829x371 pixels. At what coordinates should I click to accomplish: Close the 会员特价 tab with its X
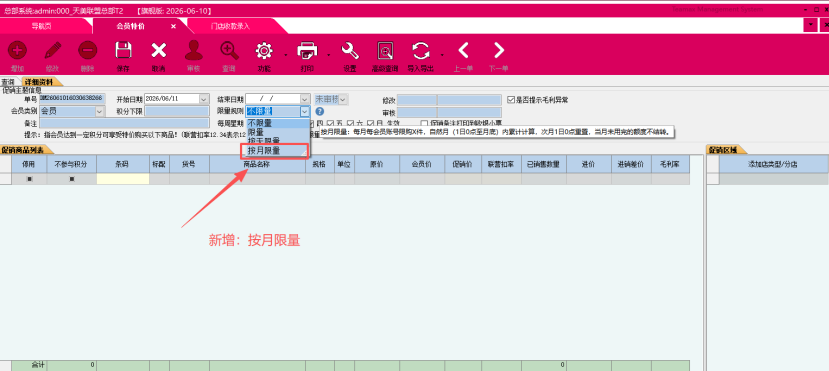(173, 26)
